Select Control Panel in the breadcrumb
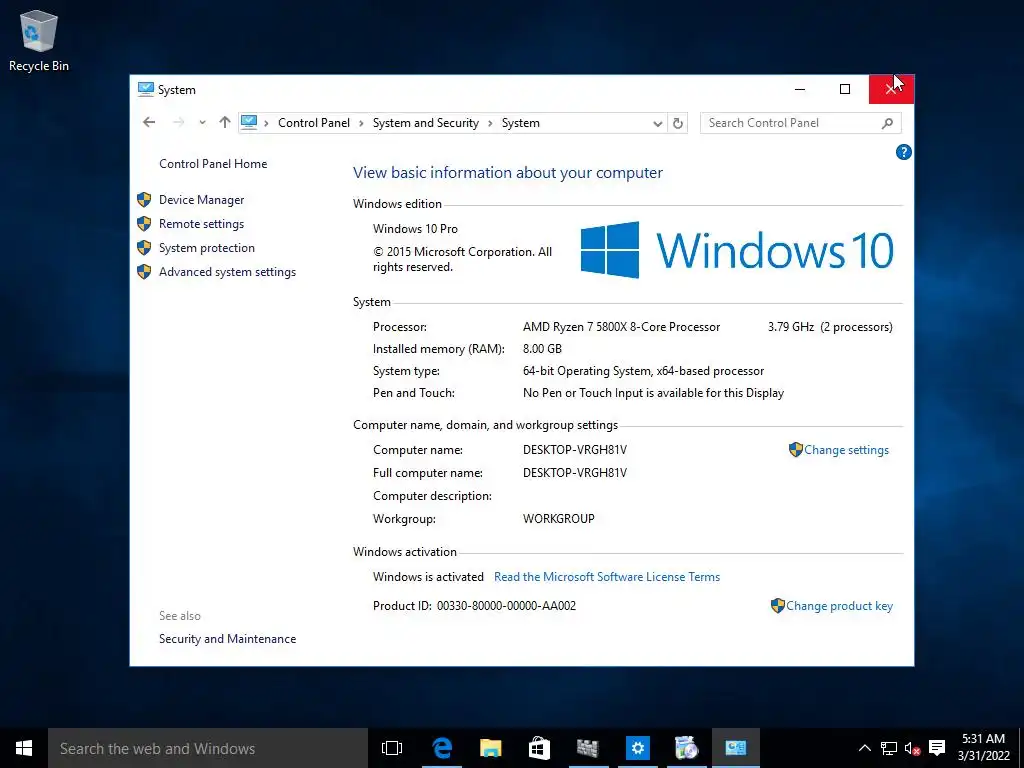Image resolution: width=1024 pixels, height=768 pixels. coord(313,123)
